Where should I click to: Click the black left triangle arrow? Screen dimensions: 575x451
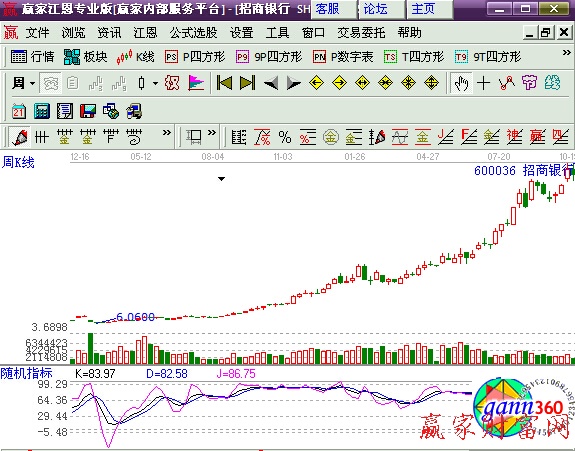(x=271, y=83)
